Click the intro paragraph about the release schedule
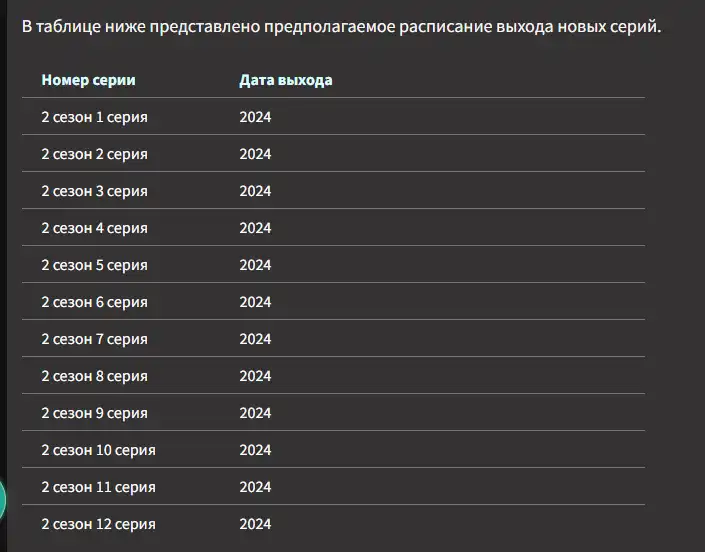Screen dimensions: 705x552 click(342, 27)
